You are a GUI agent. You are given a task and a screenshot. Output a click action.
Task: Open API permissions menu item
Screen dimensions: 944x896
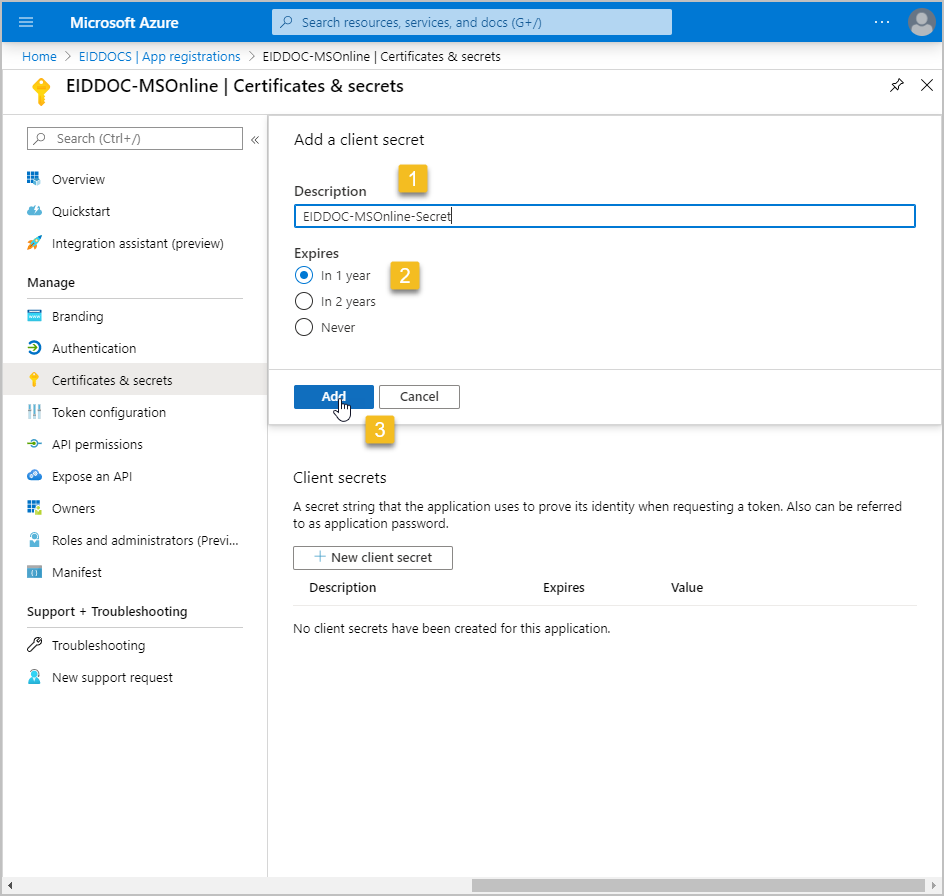[x=97, y=444]
